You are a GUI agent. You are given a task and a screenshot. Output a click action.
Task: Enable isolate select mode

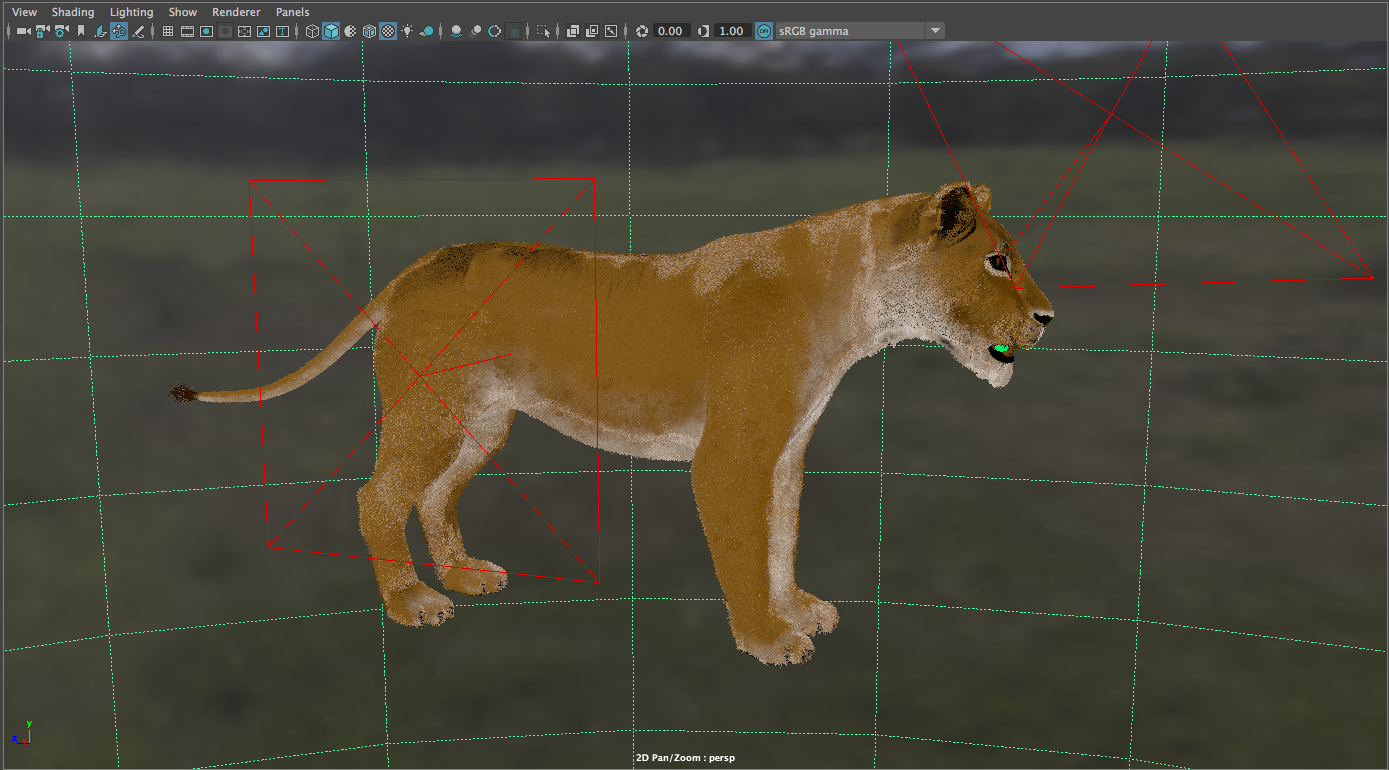pyautogui.click(x=545, y=30)
